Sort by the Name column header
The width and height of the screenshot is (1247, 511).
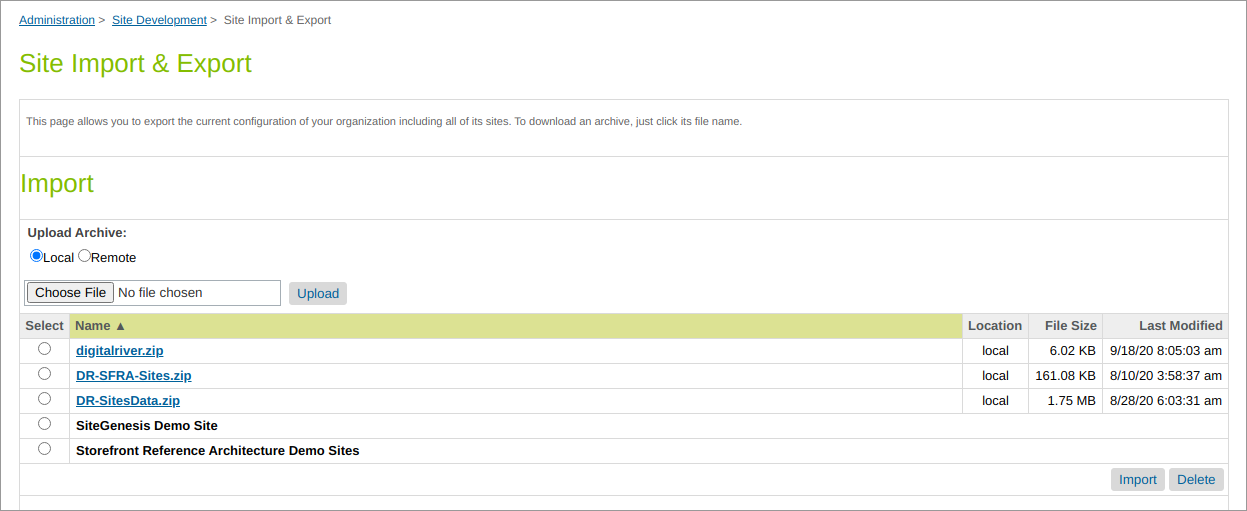coord(100,326)
